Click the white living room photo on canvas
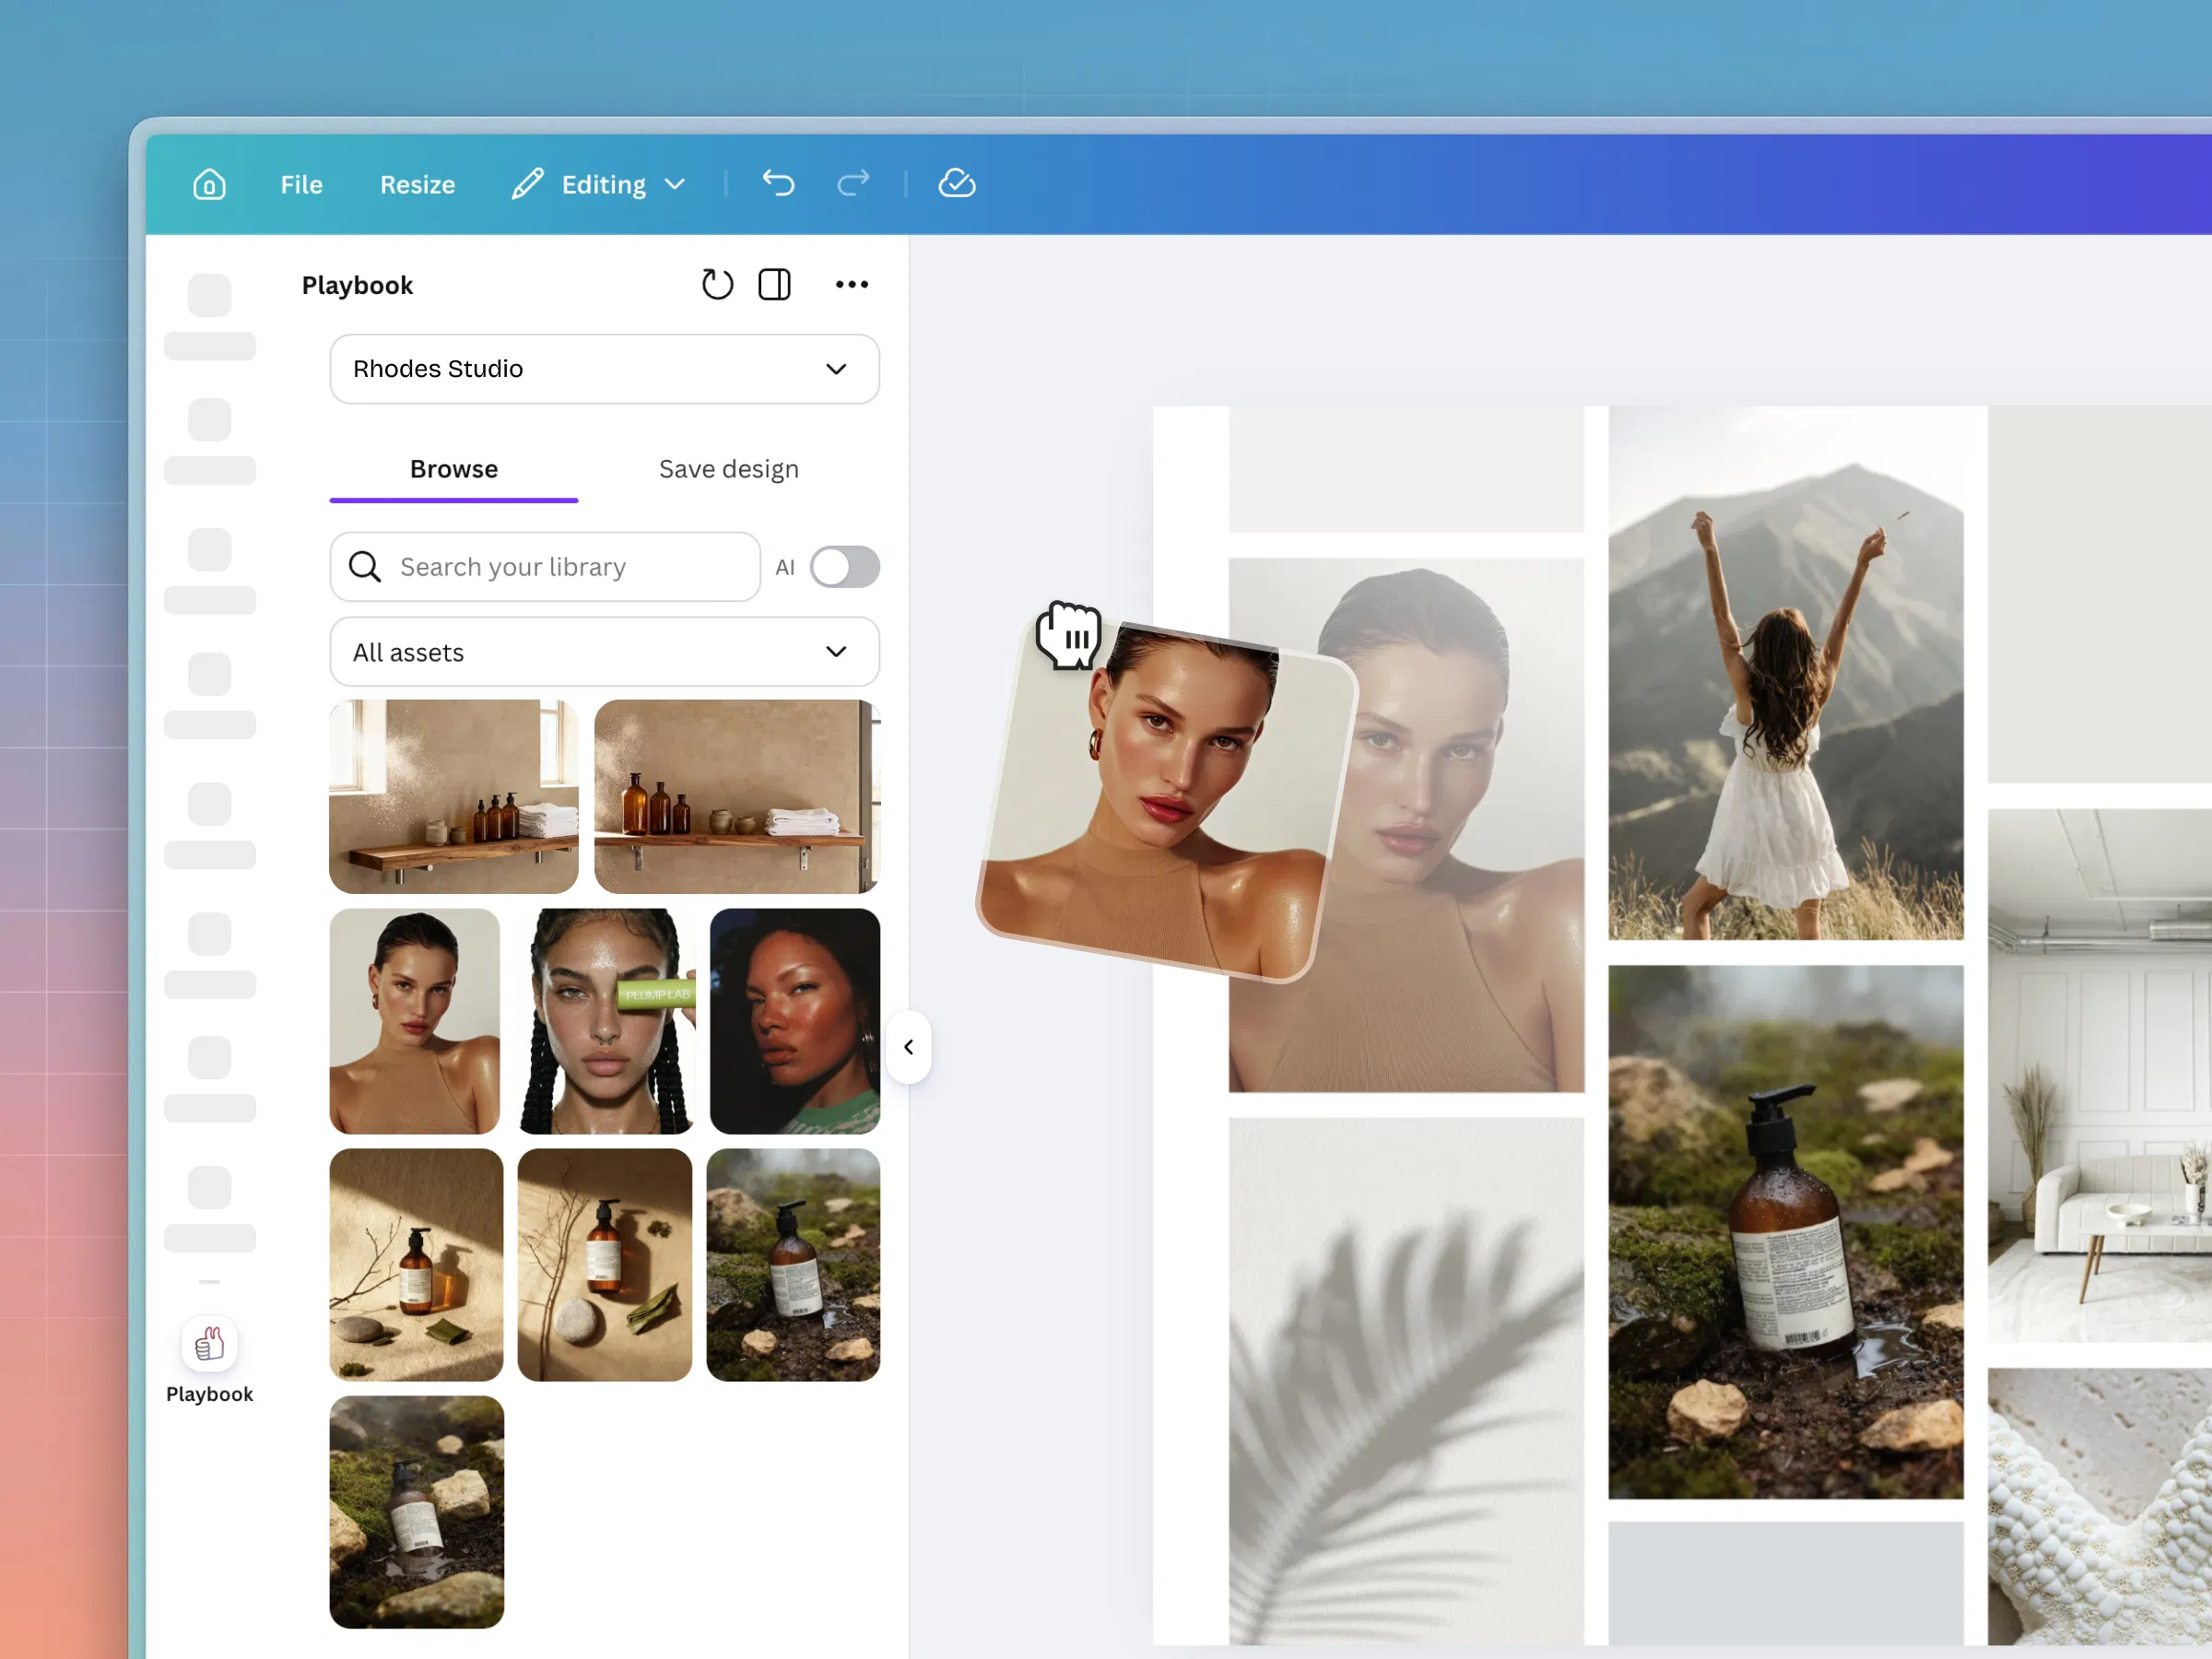The height and width of the screenshot is (1659, 2212). [2100, 1076]
